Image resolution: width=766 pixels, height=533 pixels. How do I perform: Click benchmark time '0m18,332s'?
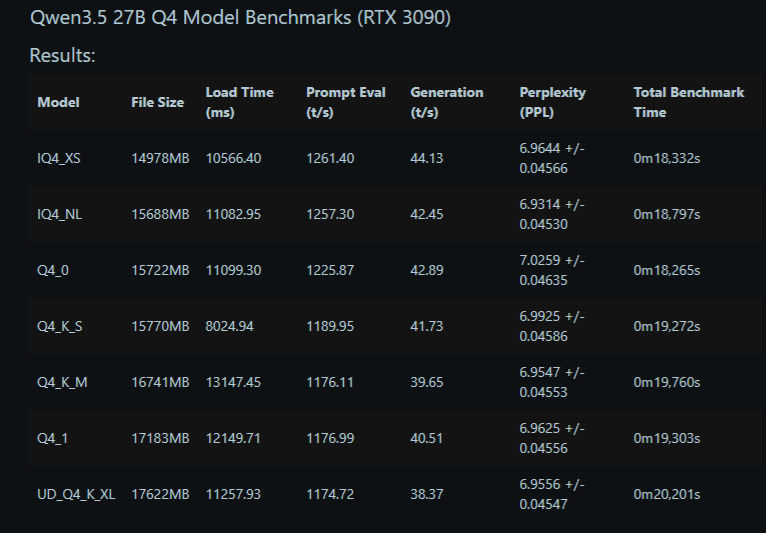[666, 158]
